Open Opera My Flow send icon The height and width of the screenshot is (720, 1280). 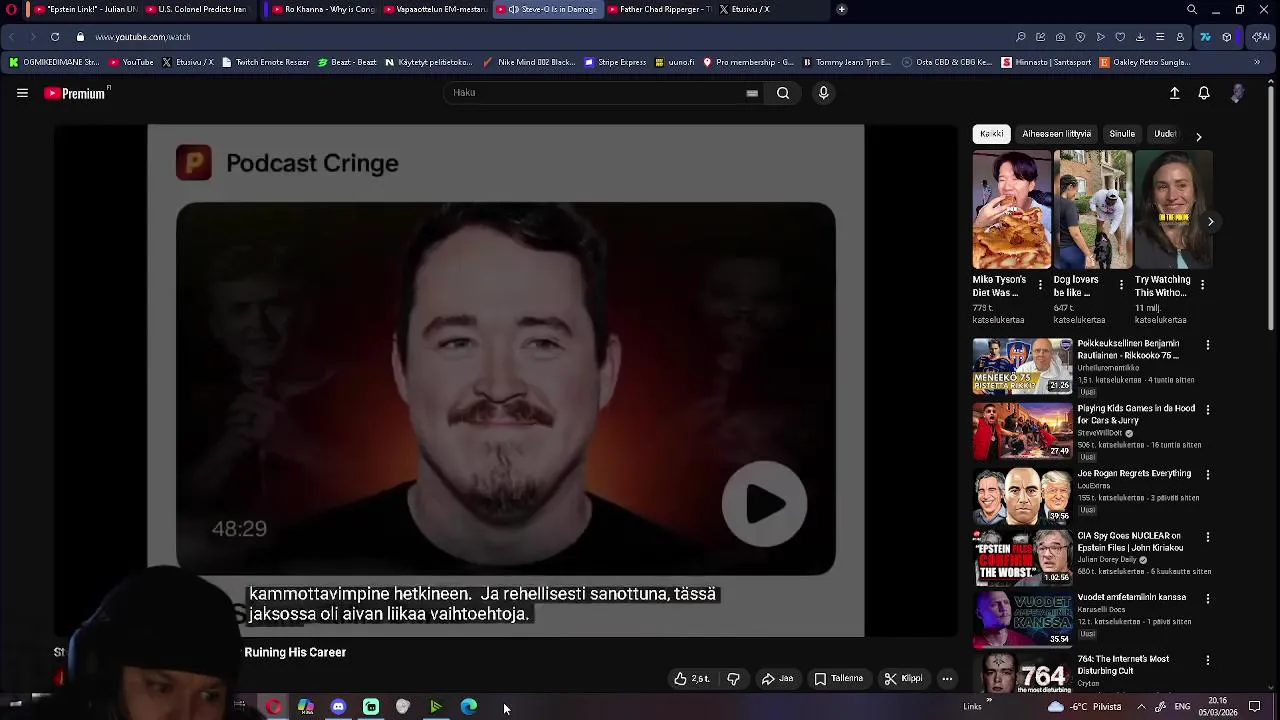pyautogui.click(x=1100, y=37)
